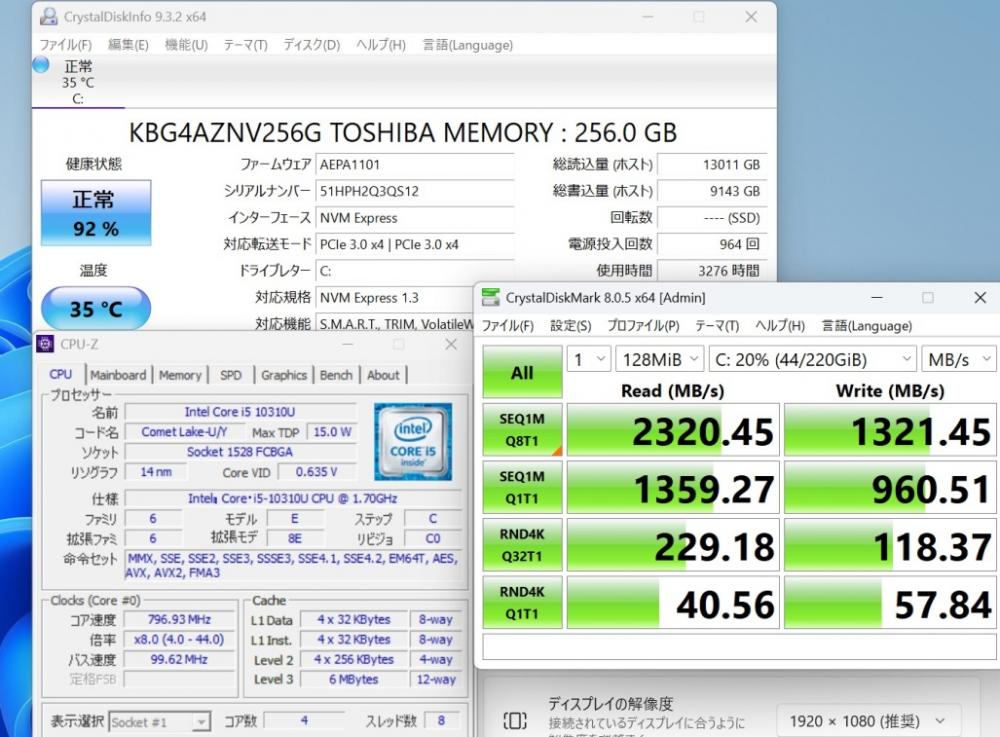Click the total host reads value 13011 GB
This screenshot has height=737, width=1000.
coord(712,164)
